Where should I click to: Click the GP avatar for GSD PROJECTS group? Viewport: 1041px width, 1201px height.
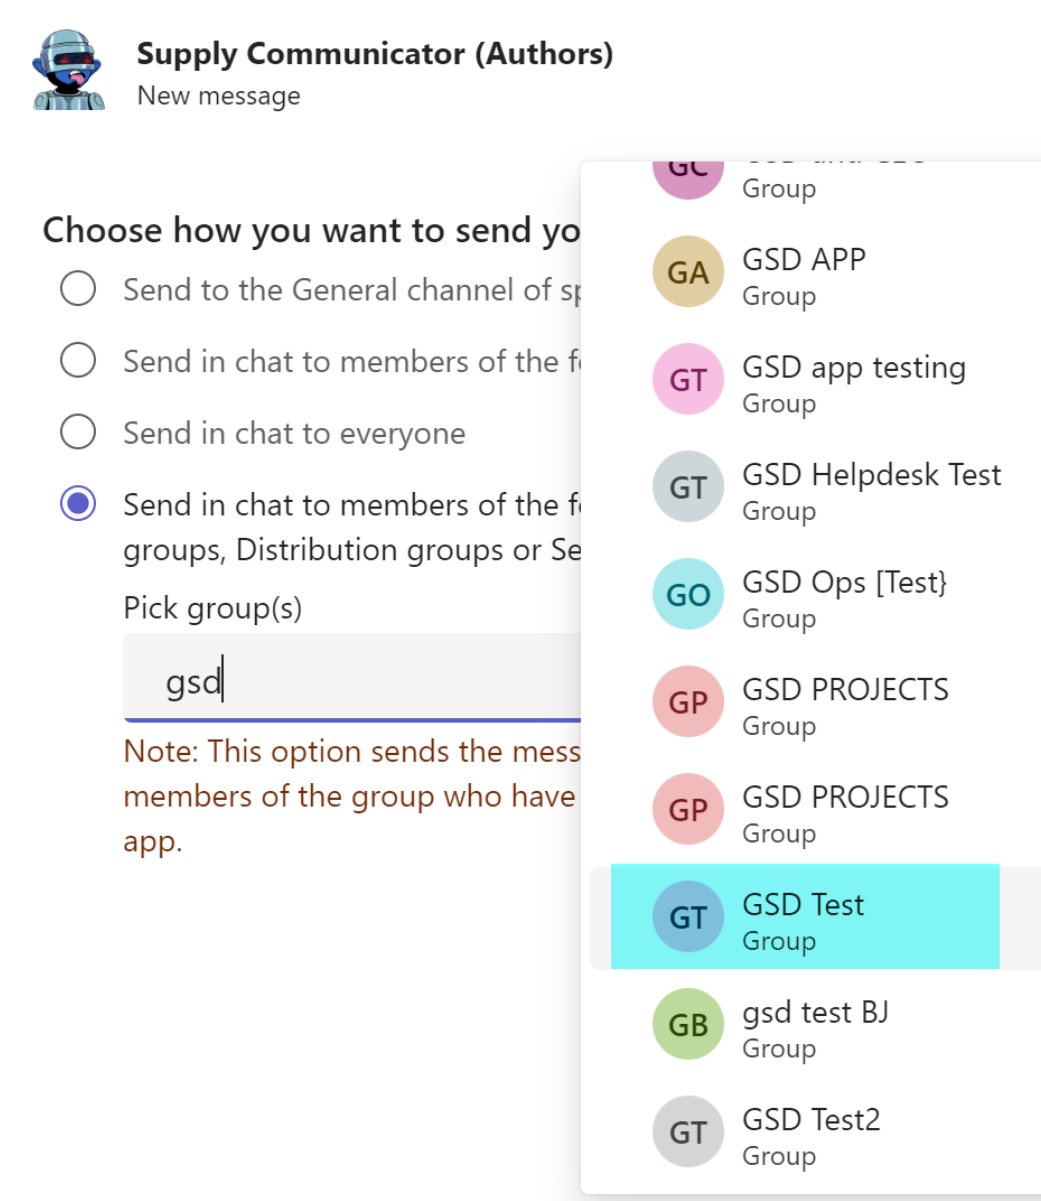click(x=688, y=701)
